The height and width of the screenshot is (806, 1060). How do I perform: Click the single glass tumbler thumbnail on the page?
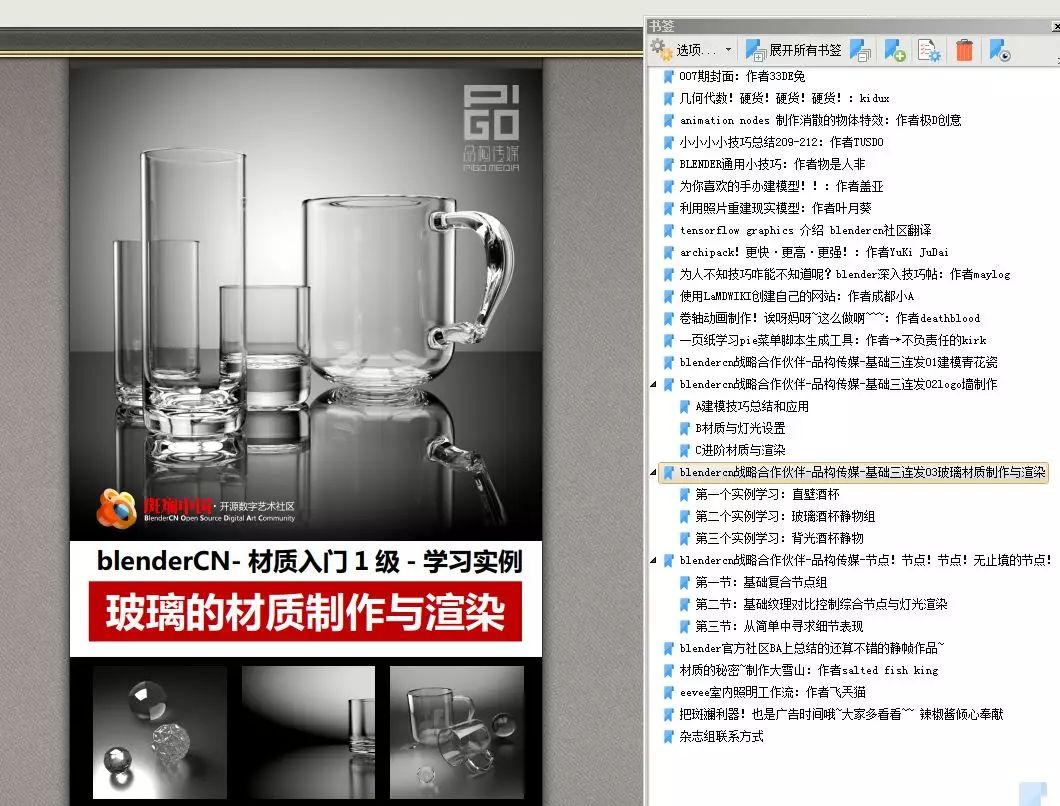(308, 732)
